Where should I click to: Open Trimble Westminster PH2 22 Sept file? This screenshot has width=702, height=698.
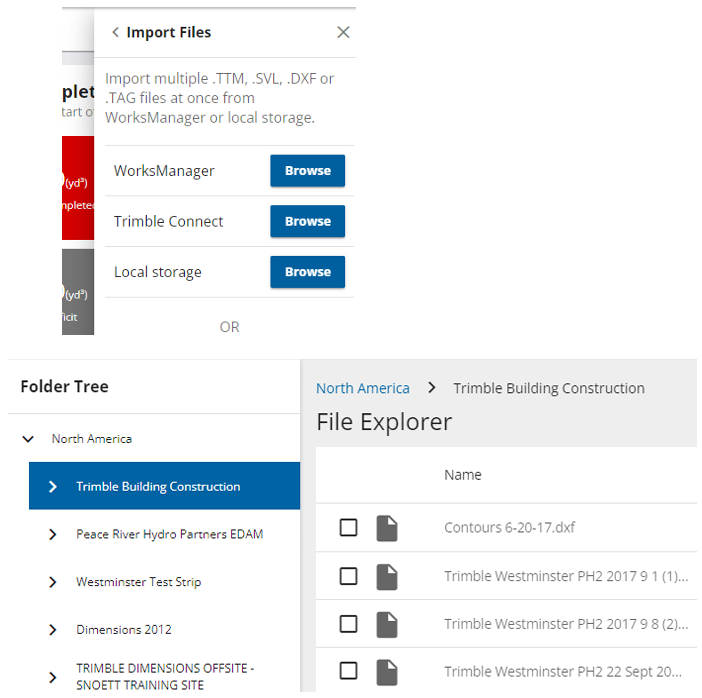563,672
